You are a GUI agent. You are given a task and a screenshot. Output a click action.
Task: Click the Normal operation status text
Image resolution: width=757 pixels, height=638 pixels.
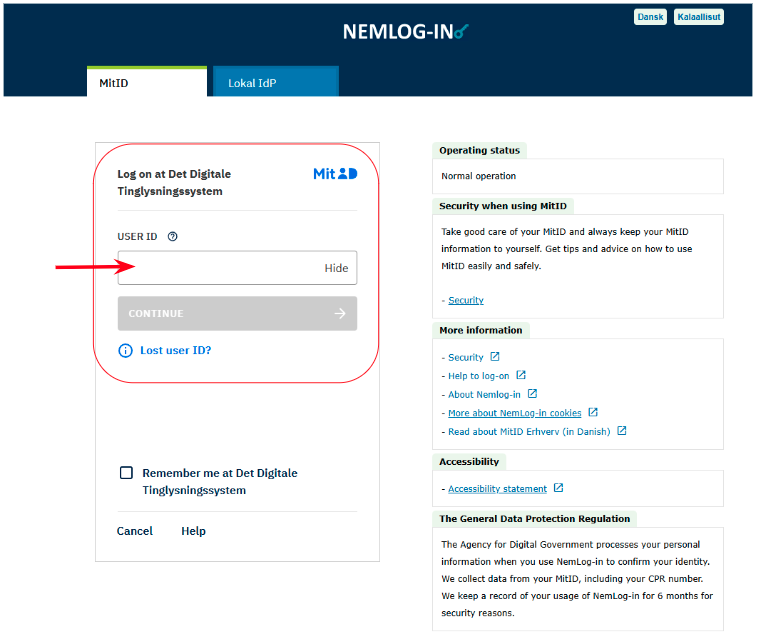click(x=478, y=176)
